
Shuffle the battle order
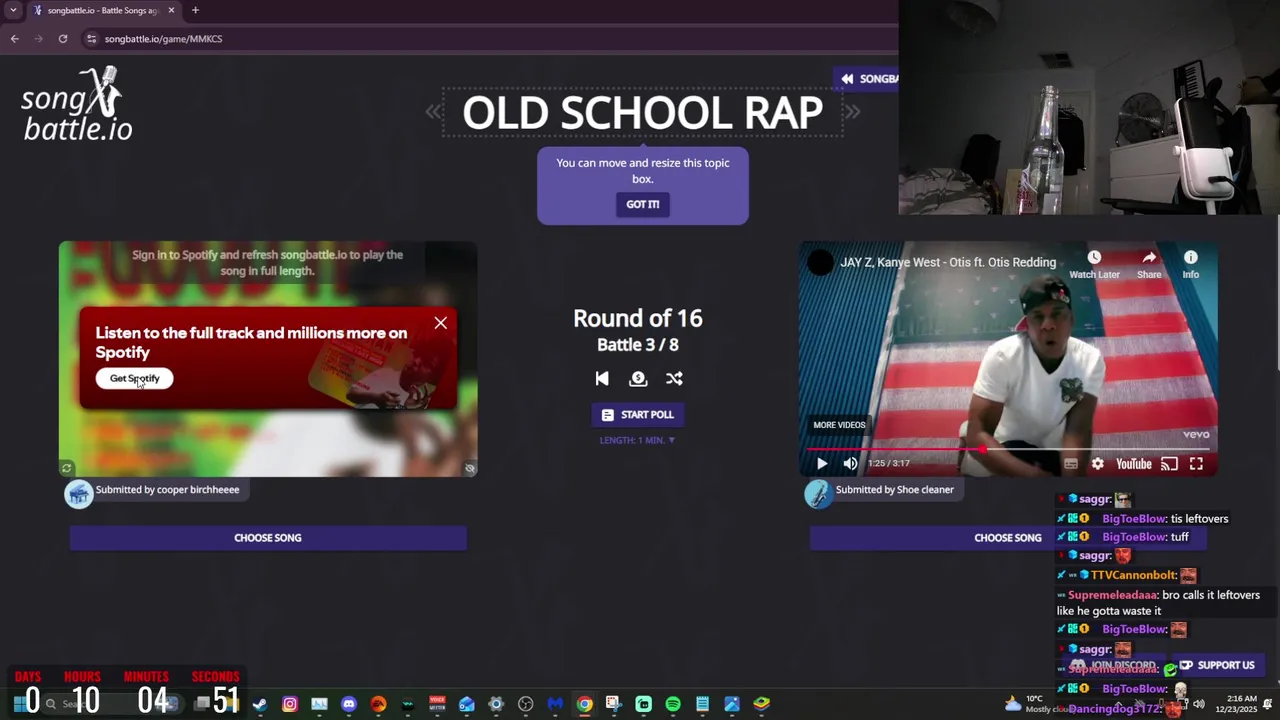[674, 378]
